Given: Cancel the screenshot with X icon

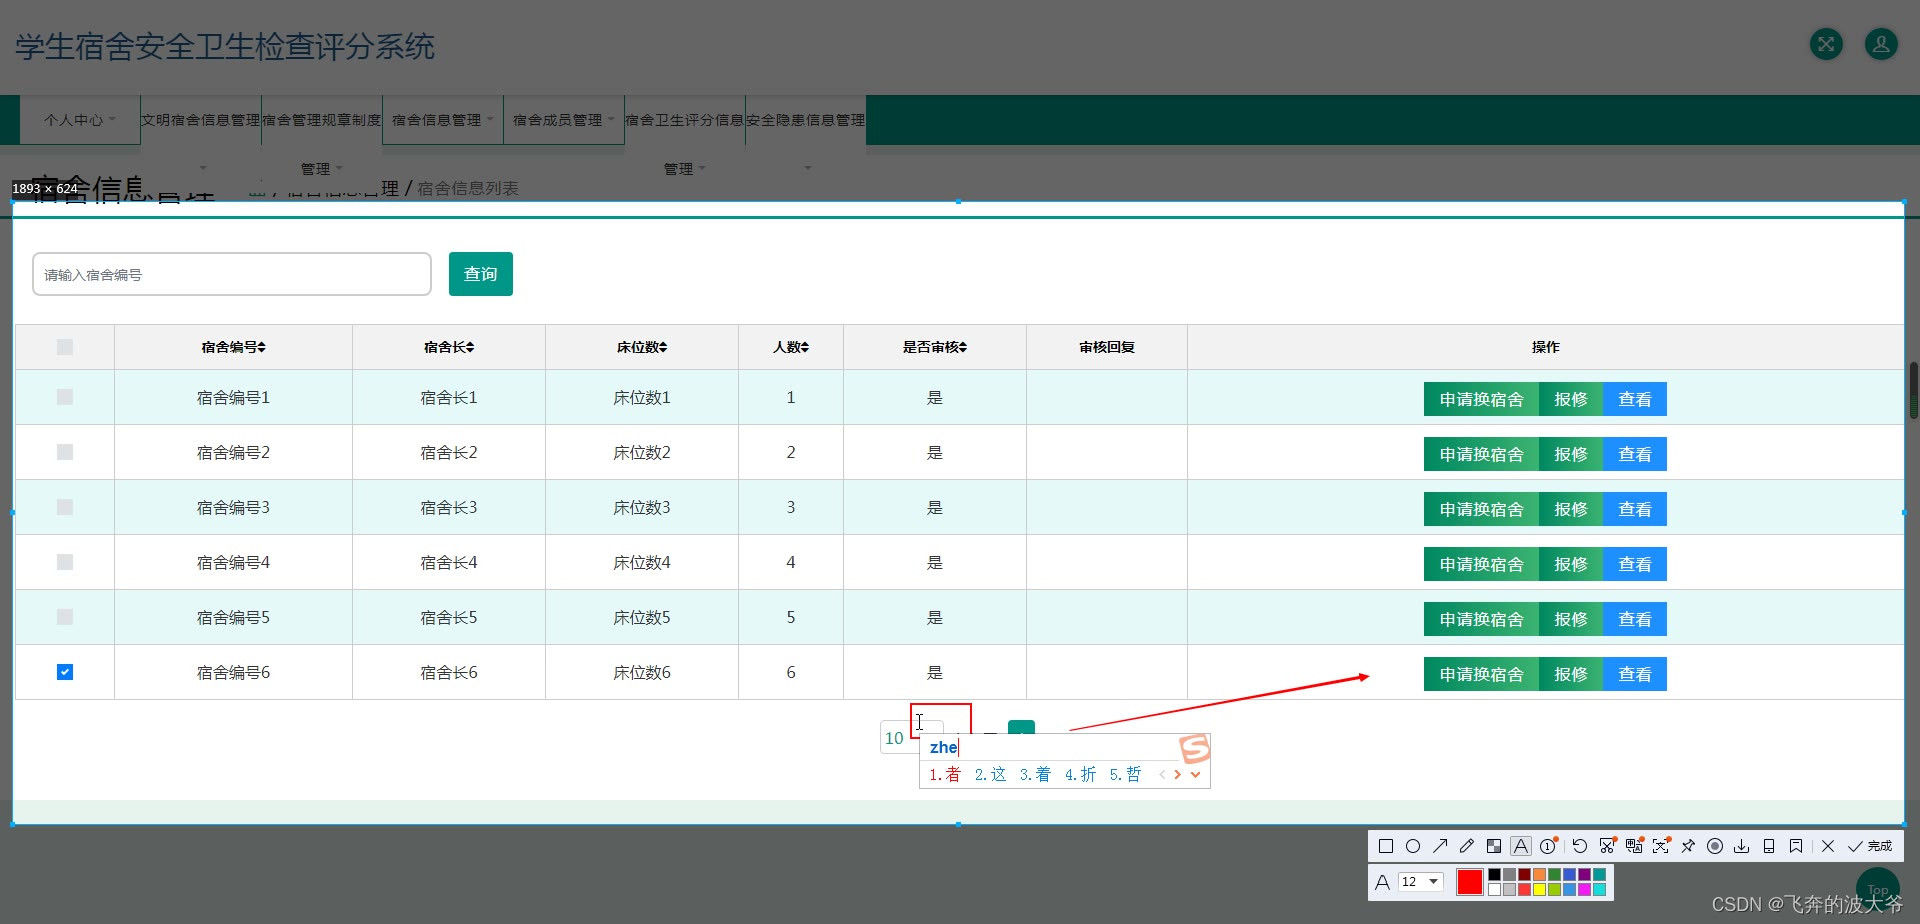Looking at the screenshot, I should coord(1828,846).
